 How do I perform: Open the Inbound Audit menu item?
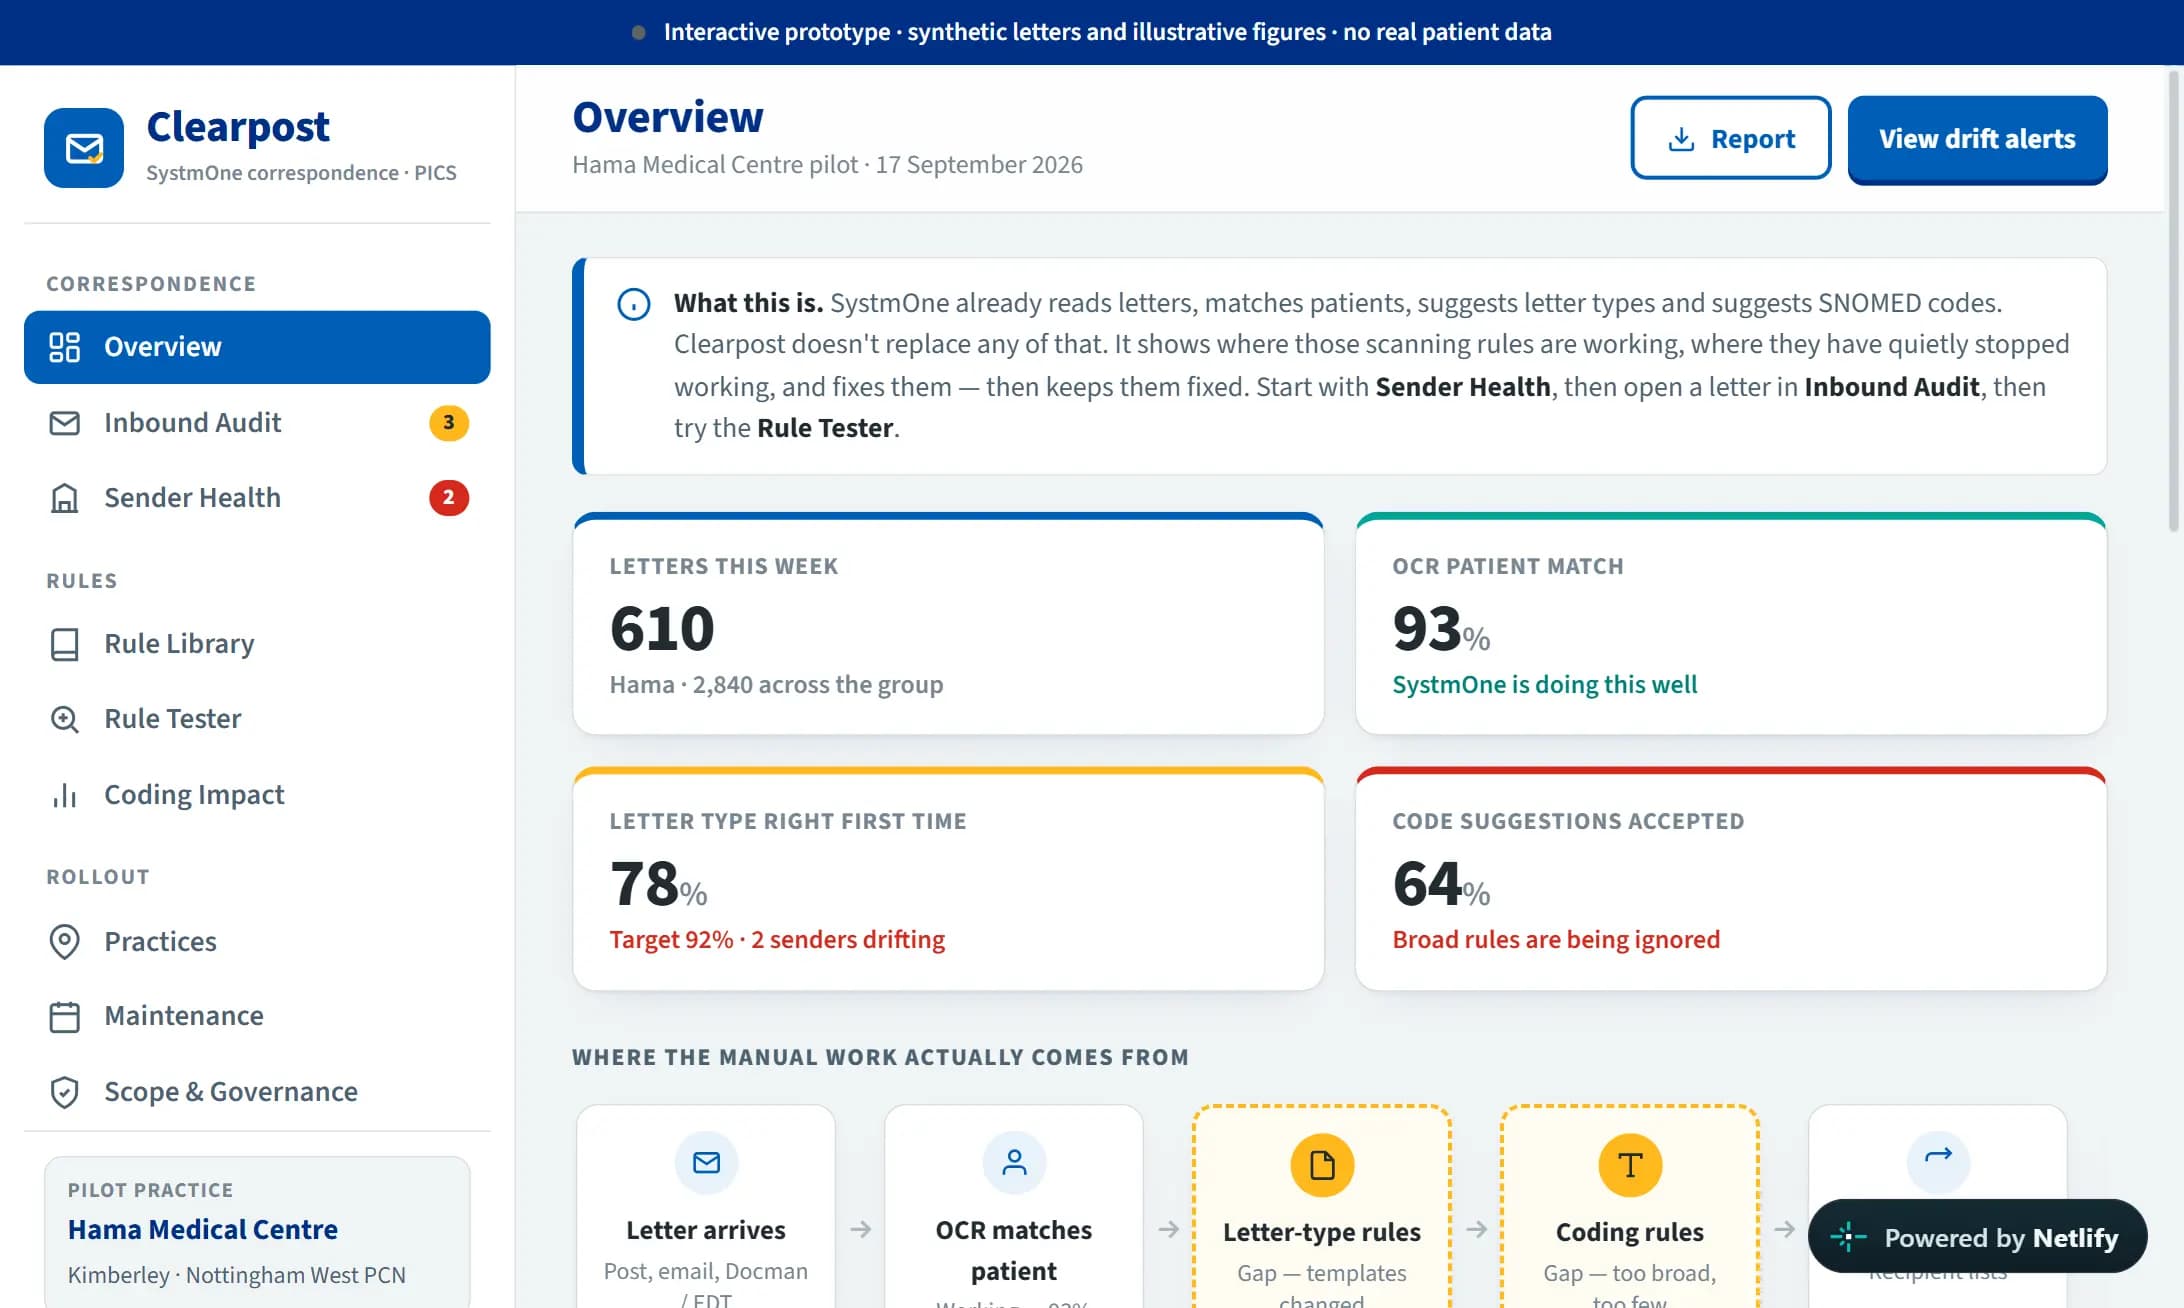(257, 423)
